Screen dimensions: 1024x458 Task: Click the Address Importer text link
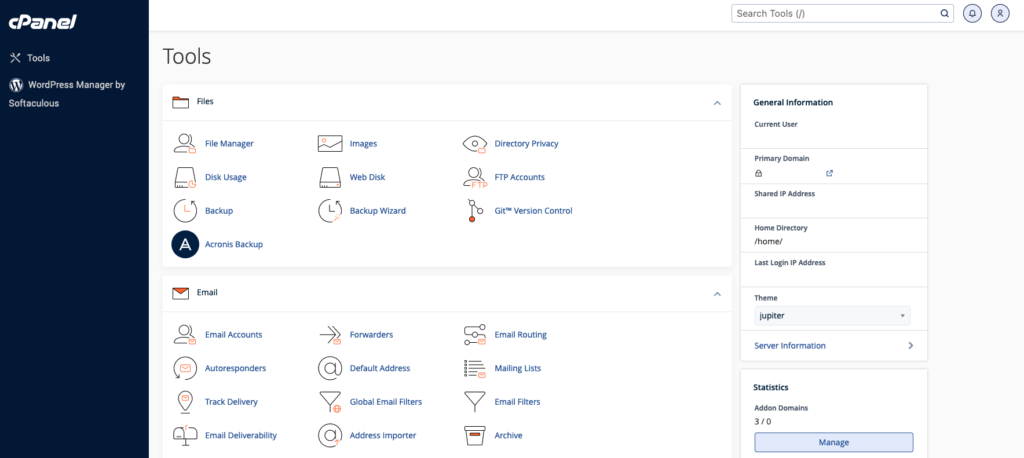click(383, 435)
